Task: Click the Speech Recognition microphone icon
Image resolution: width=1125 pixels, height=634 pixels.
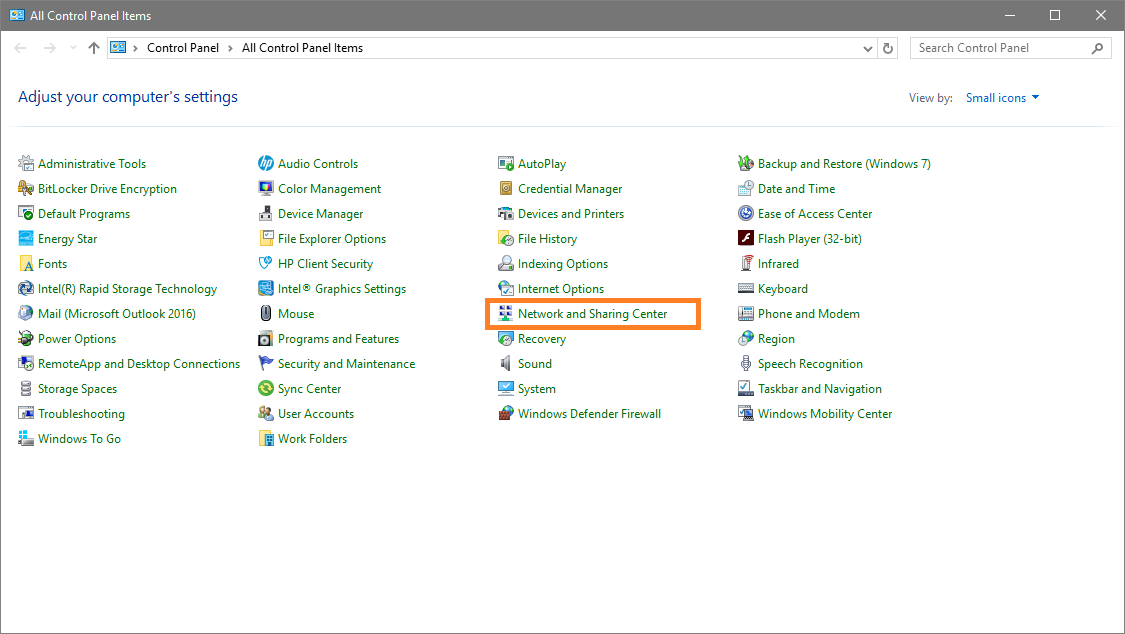Action: pyautogui.click(x=745, y=364)
